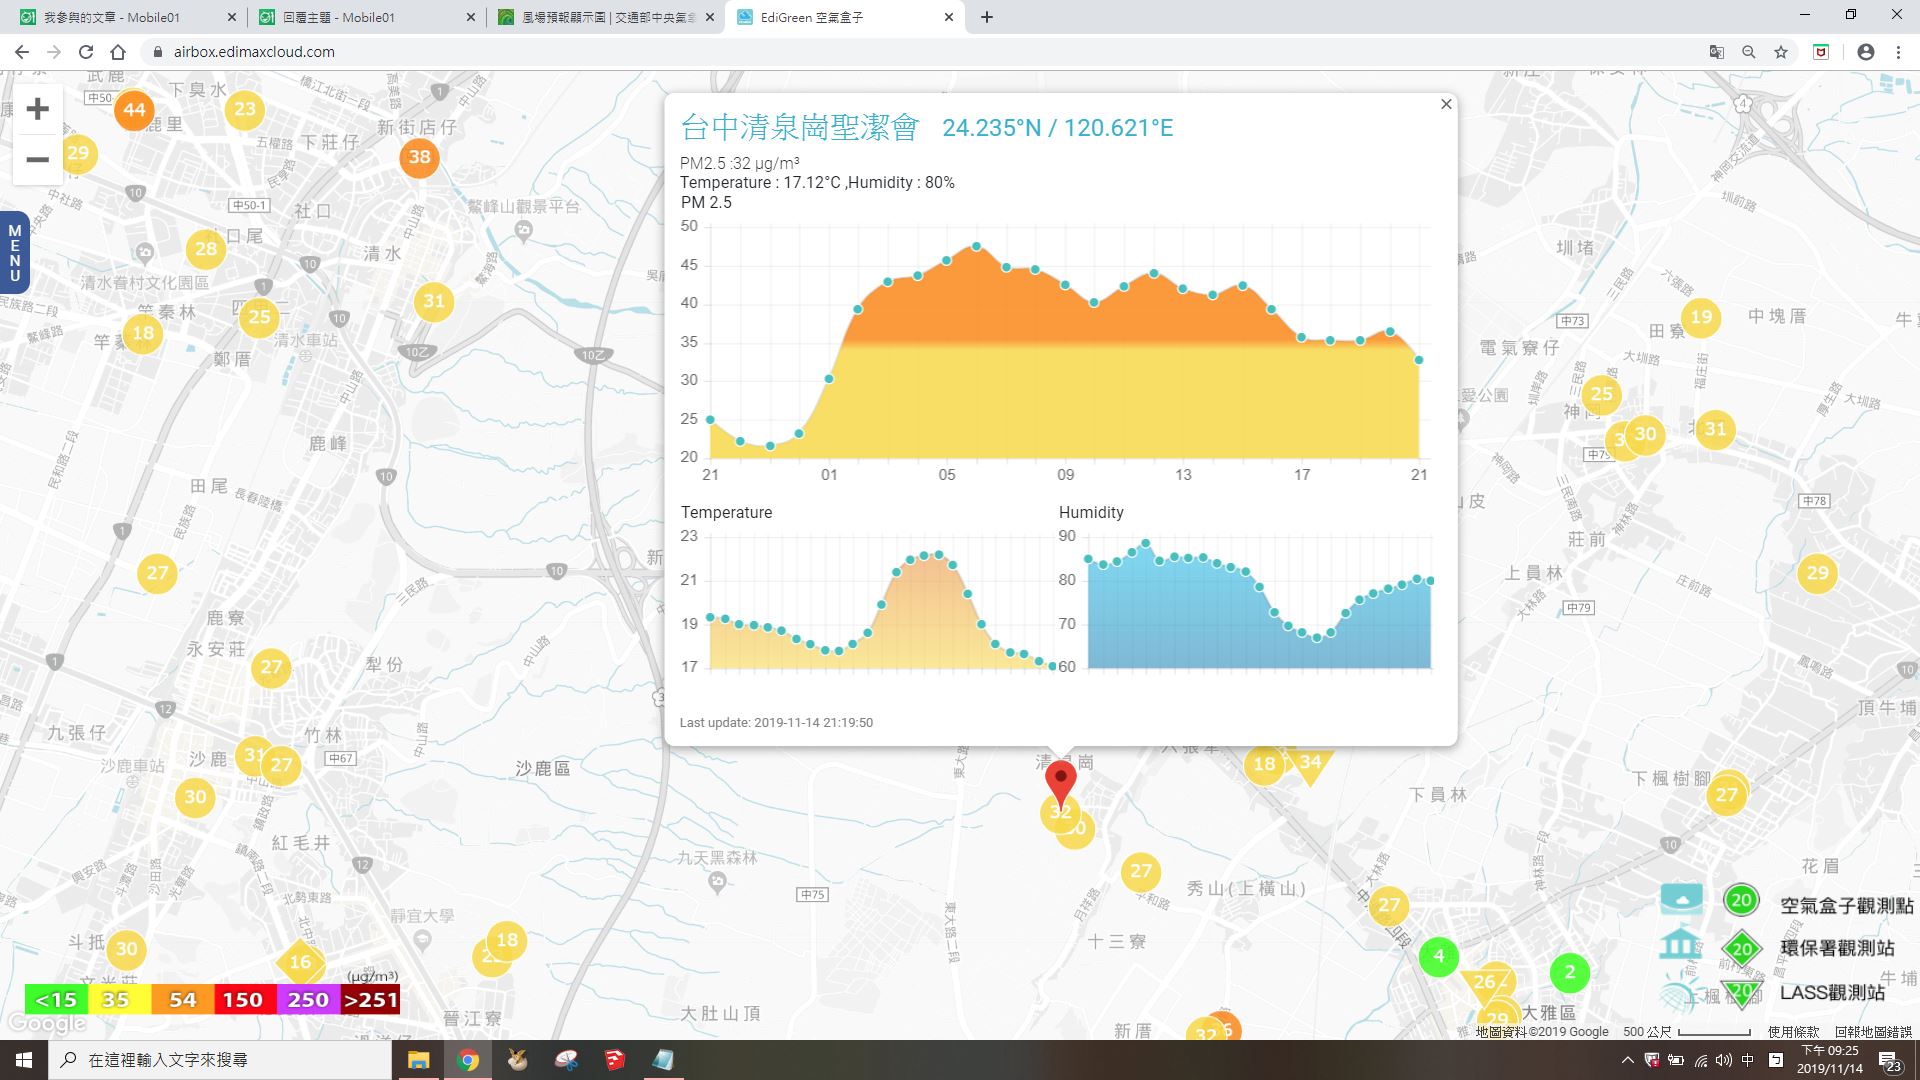This screenshot has height=1080, width=1920.
Task: Open the page zoom magnifier icon
Action: point(1748,52)
